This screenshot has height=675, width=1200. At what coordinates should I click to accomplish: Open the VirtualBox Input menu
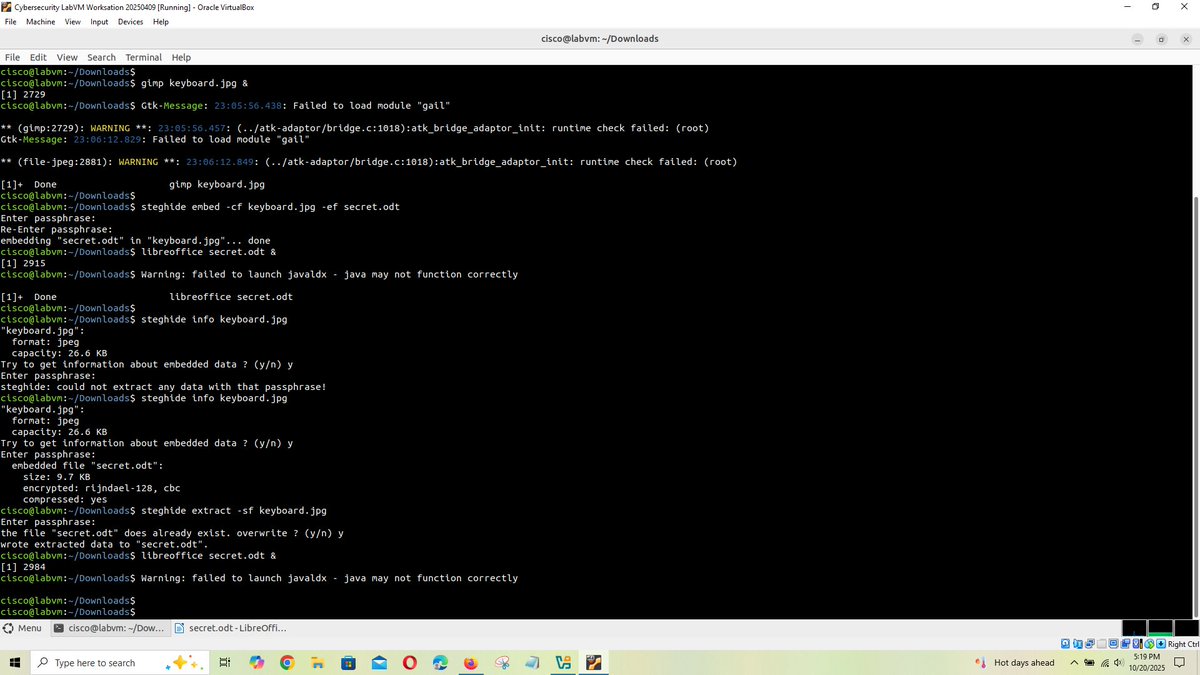point(99,21)
